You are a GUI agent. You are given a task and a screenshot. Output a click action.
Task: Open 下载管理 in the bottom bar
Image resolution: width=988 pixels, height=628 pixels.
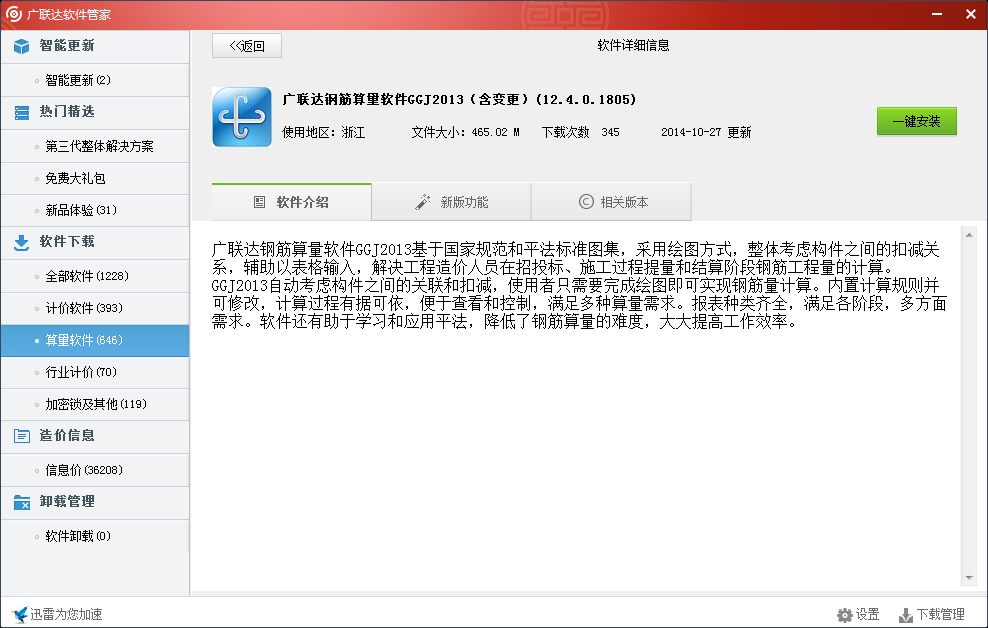(x=932, y=615)
